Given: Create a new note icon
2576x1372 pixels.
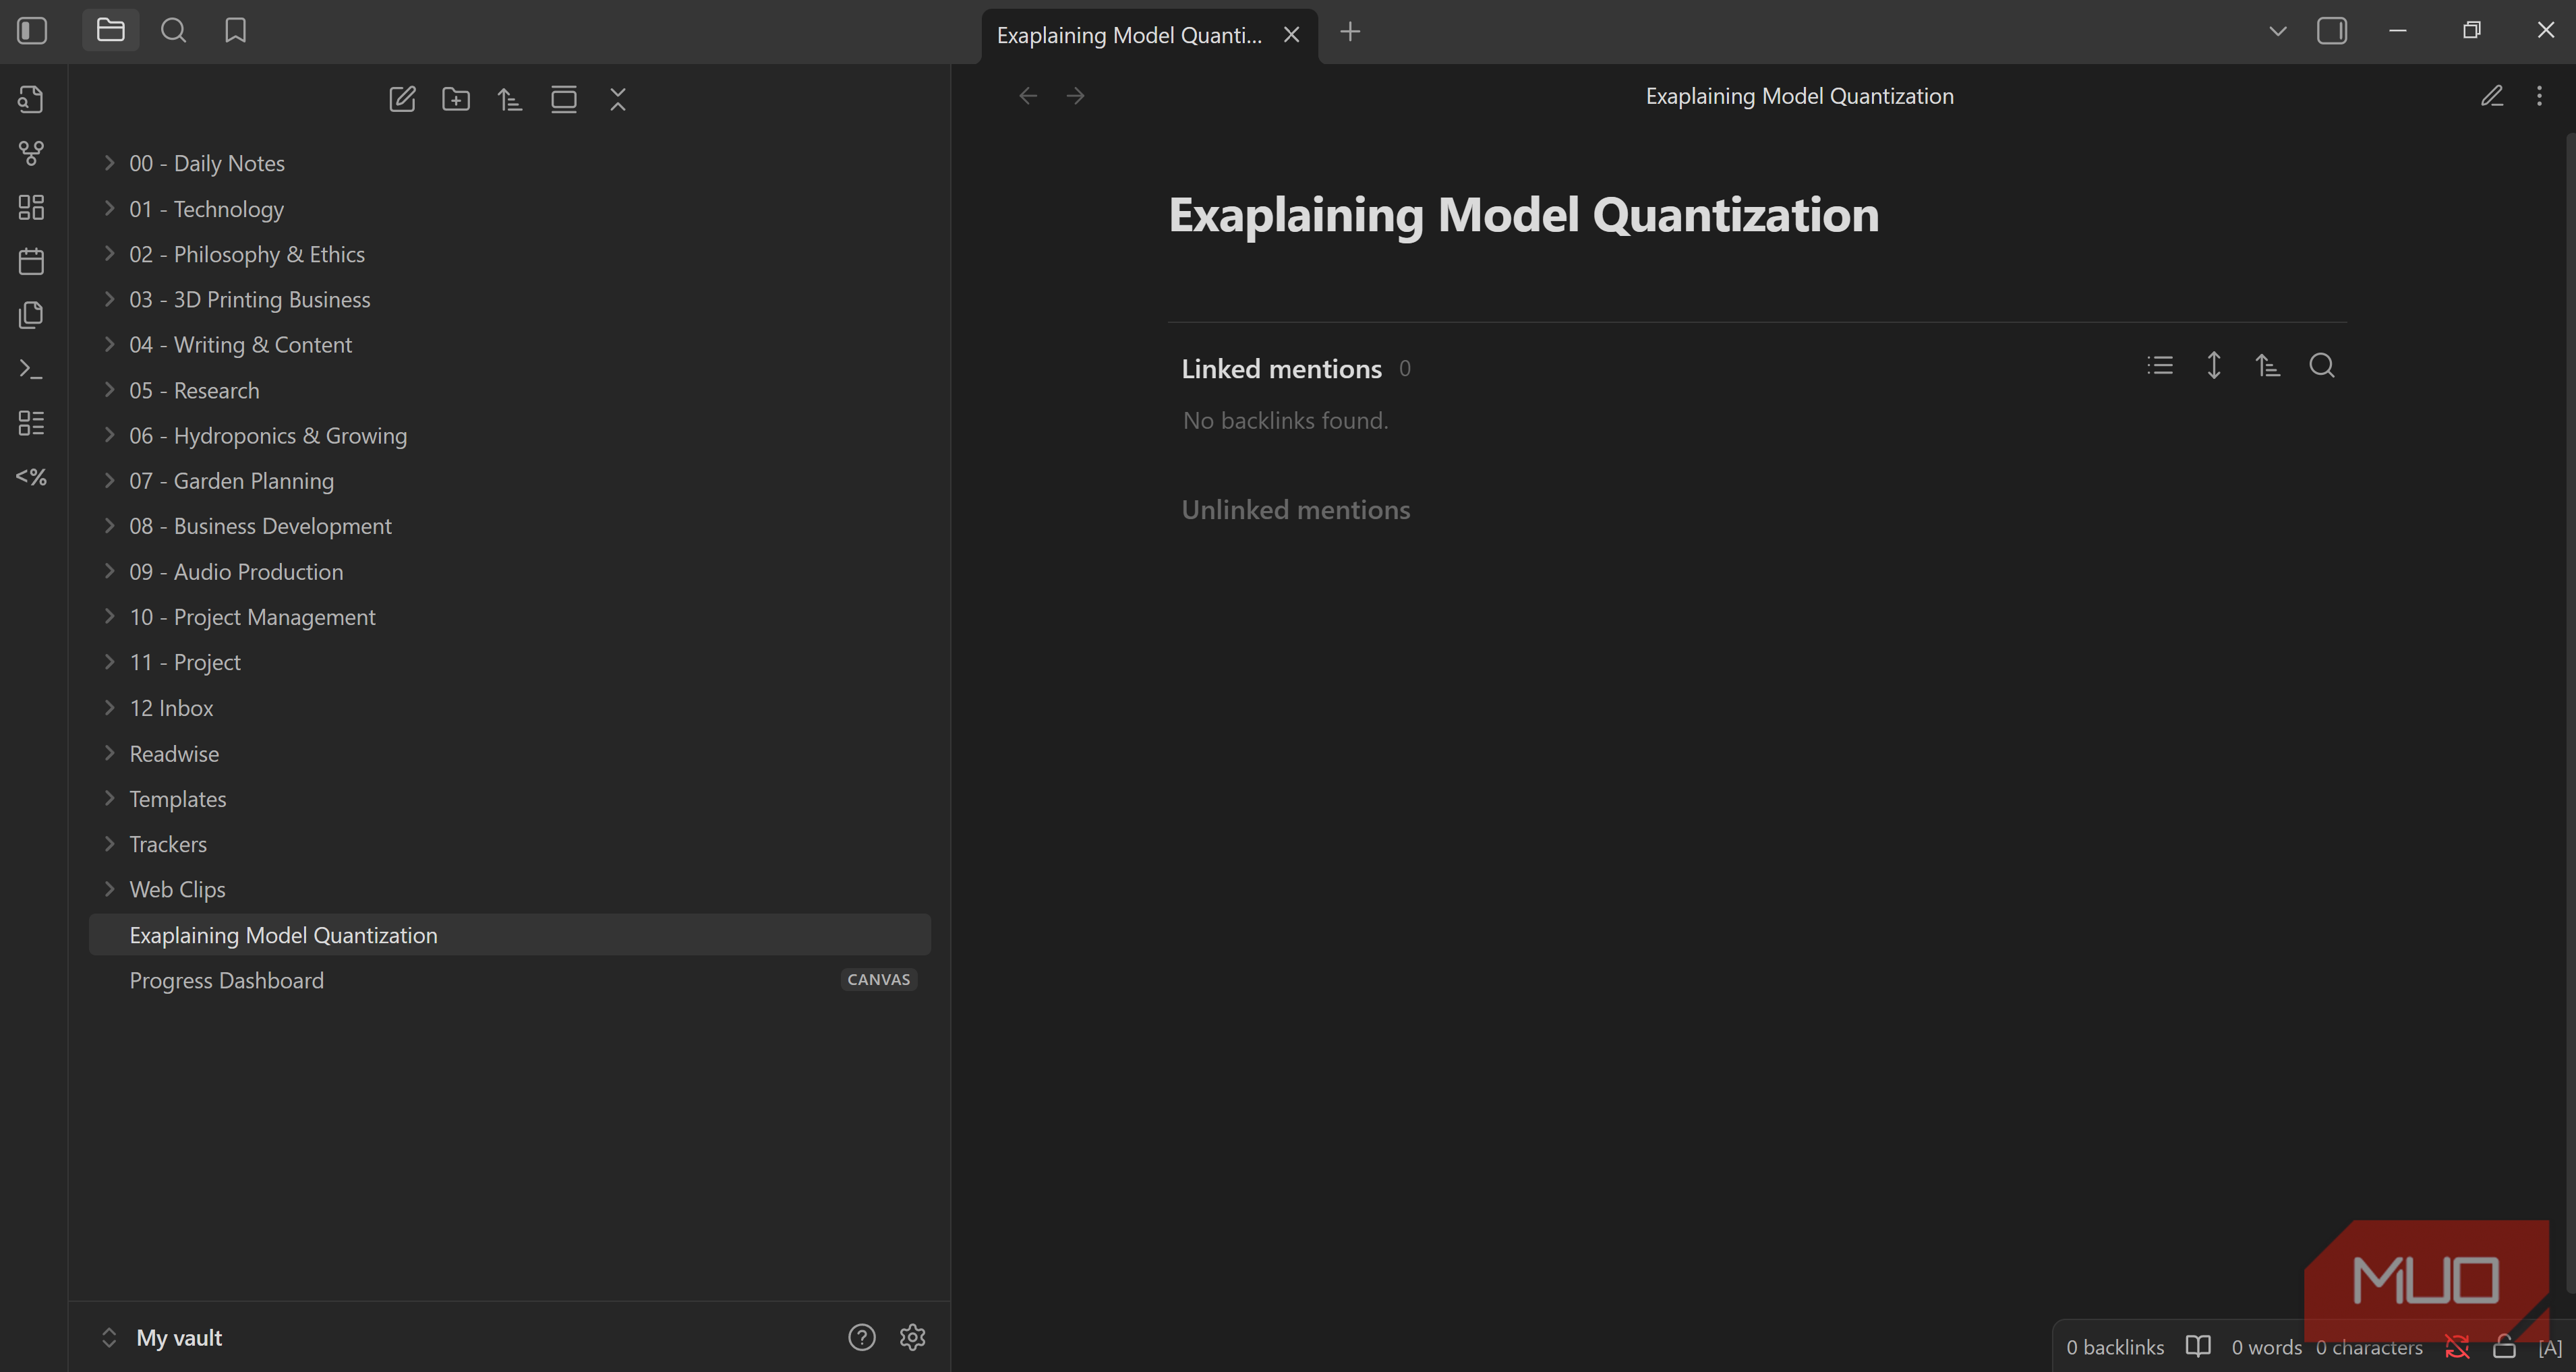Looking at the screenshot, I should point(402,99).
